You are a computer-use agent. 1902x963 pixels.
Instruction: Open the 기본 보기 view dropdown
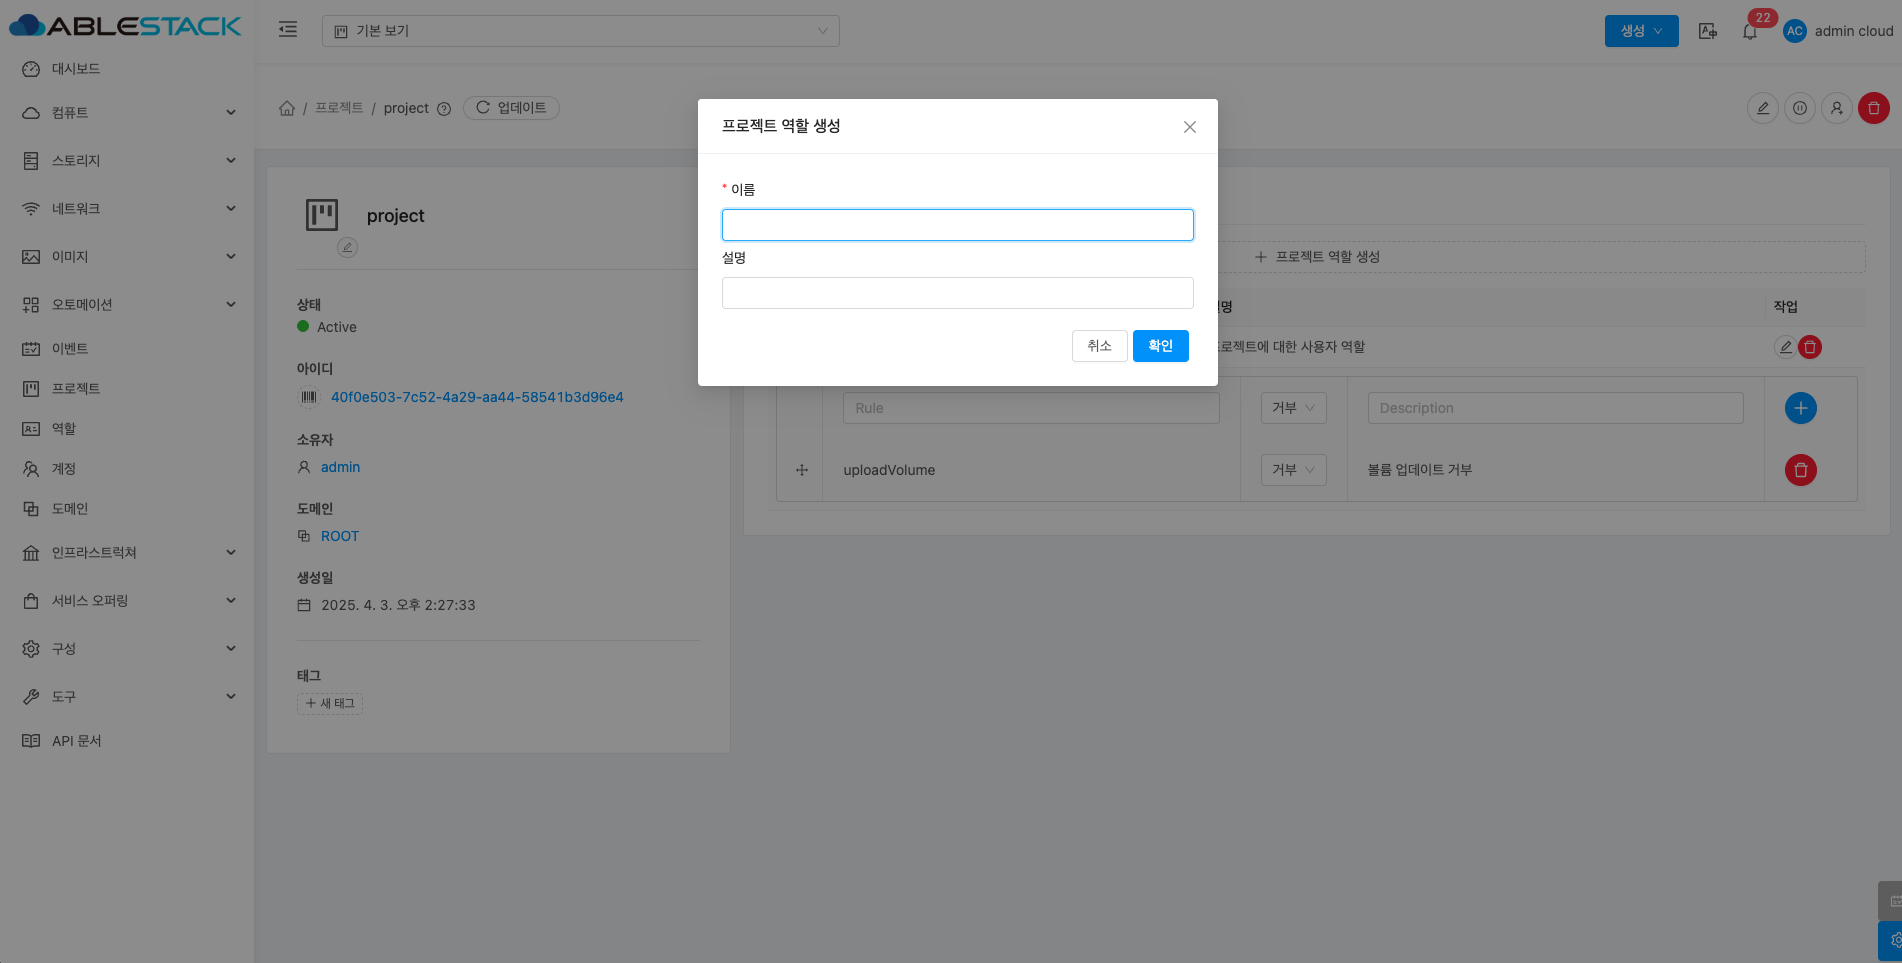[x=580, y=31]
